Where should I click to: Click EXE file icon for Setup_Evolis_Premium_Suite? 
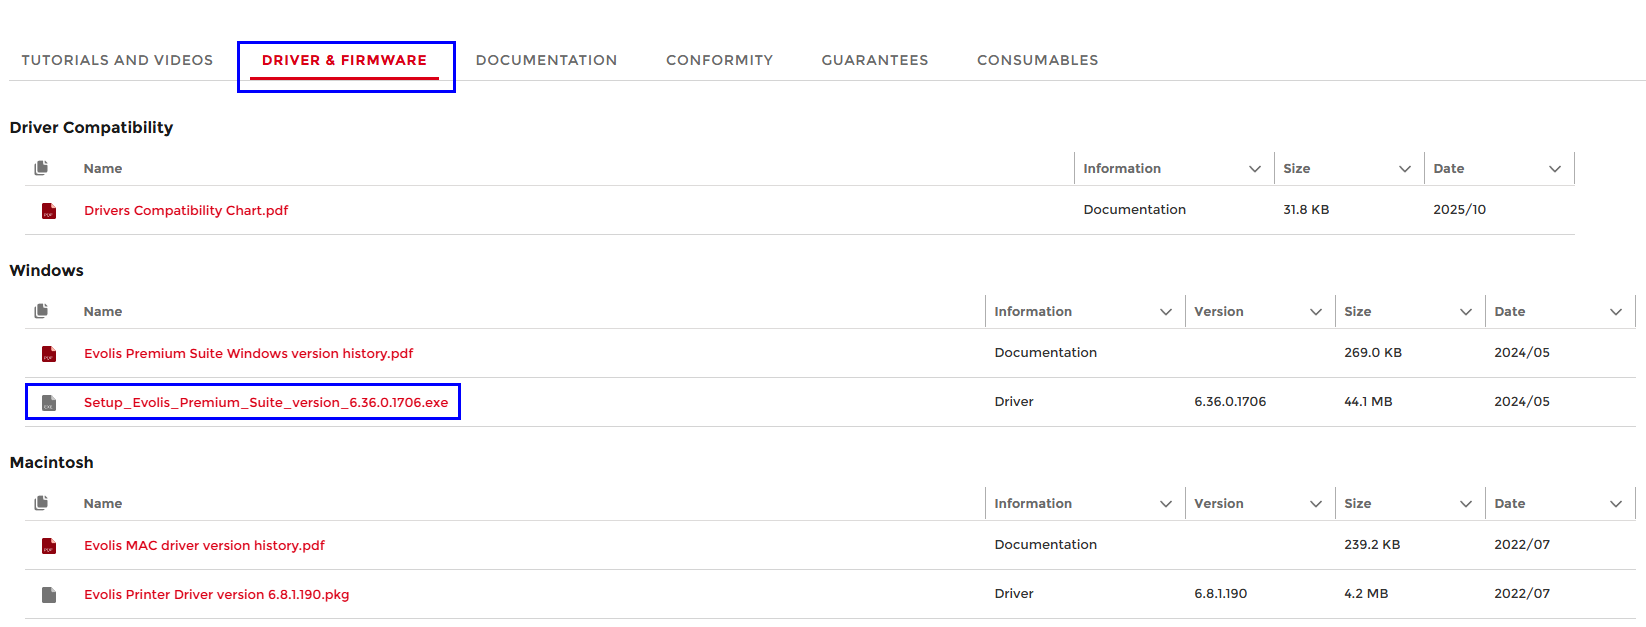coord(48,403)
